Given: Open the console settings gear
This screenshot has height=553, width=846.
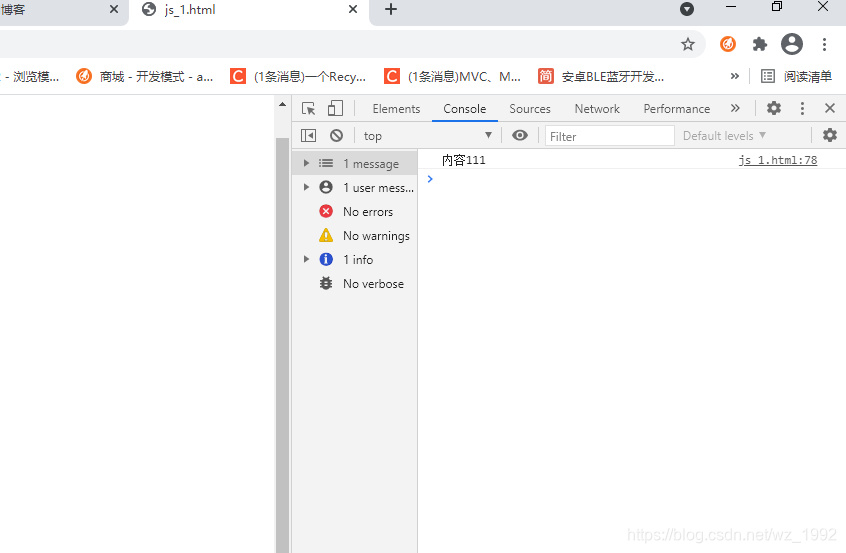Looking at the screenshot, I should 830,135.
